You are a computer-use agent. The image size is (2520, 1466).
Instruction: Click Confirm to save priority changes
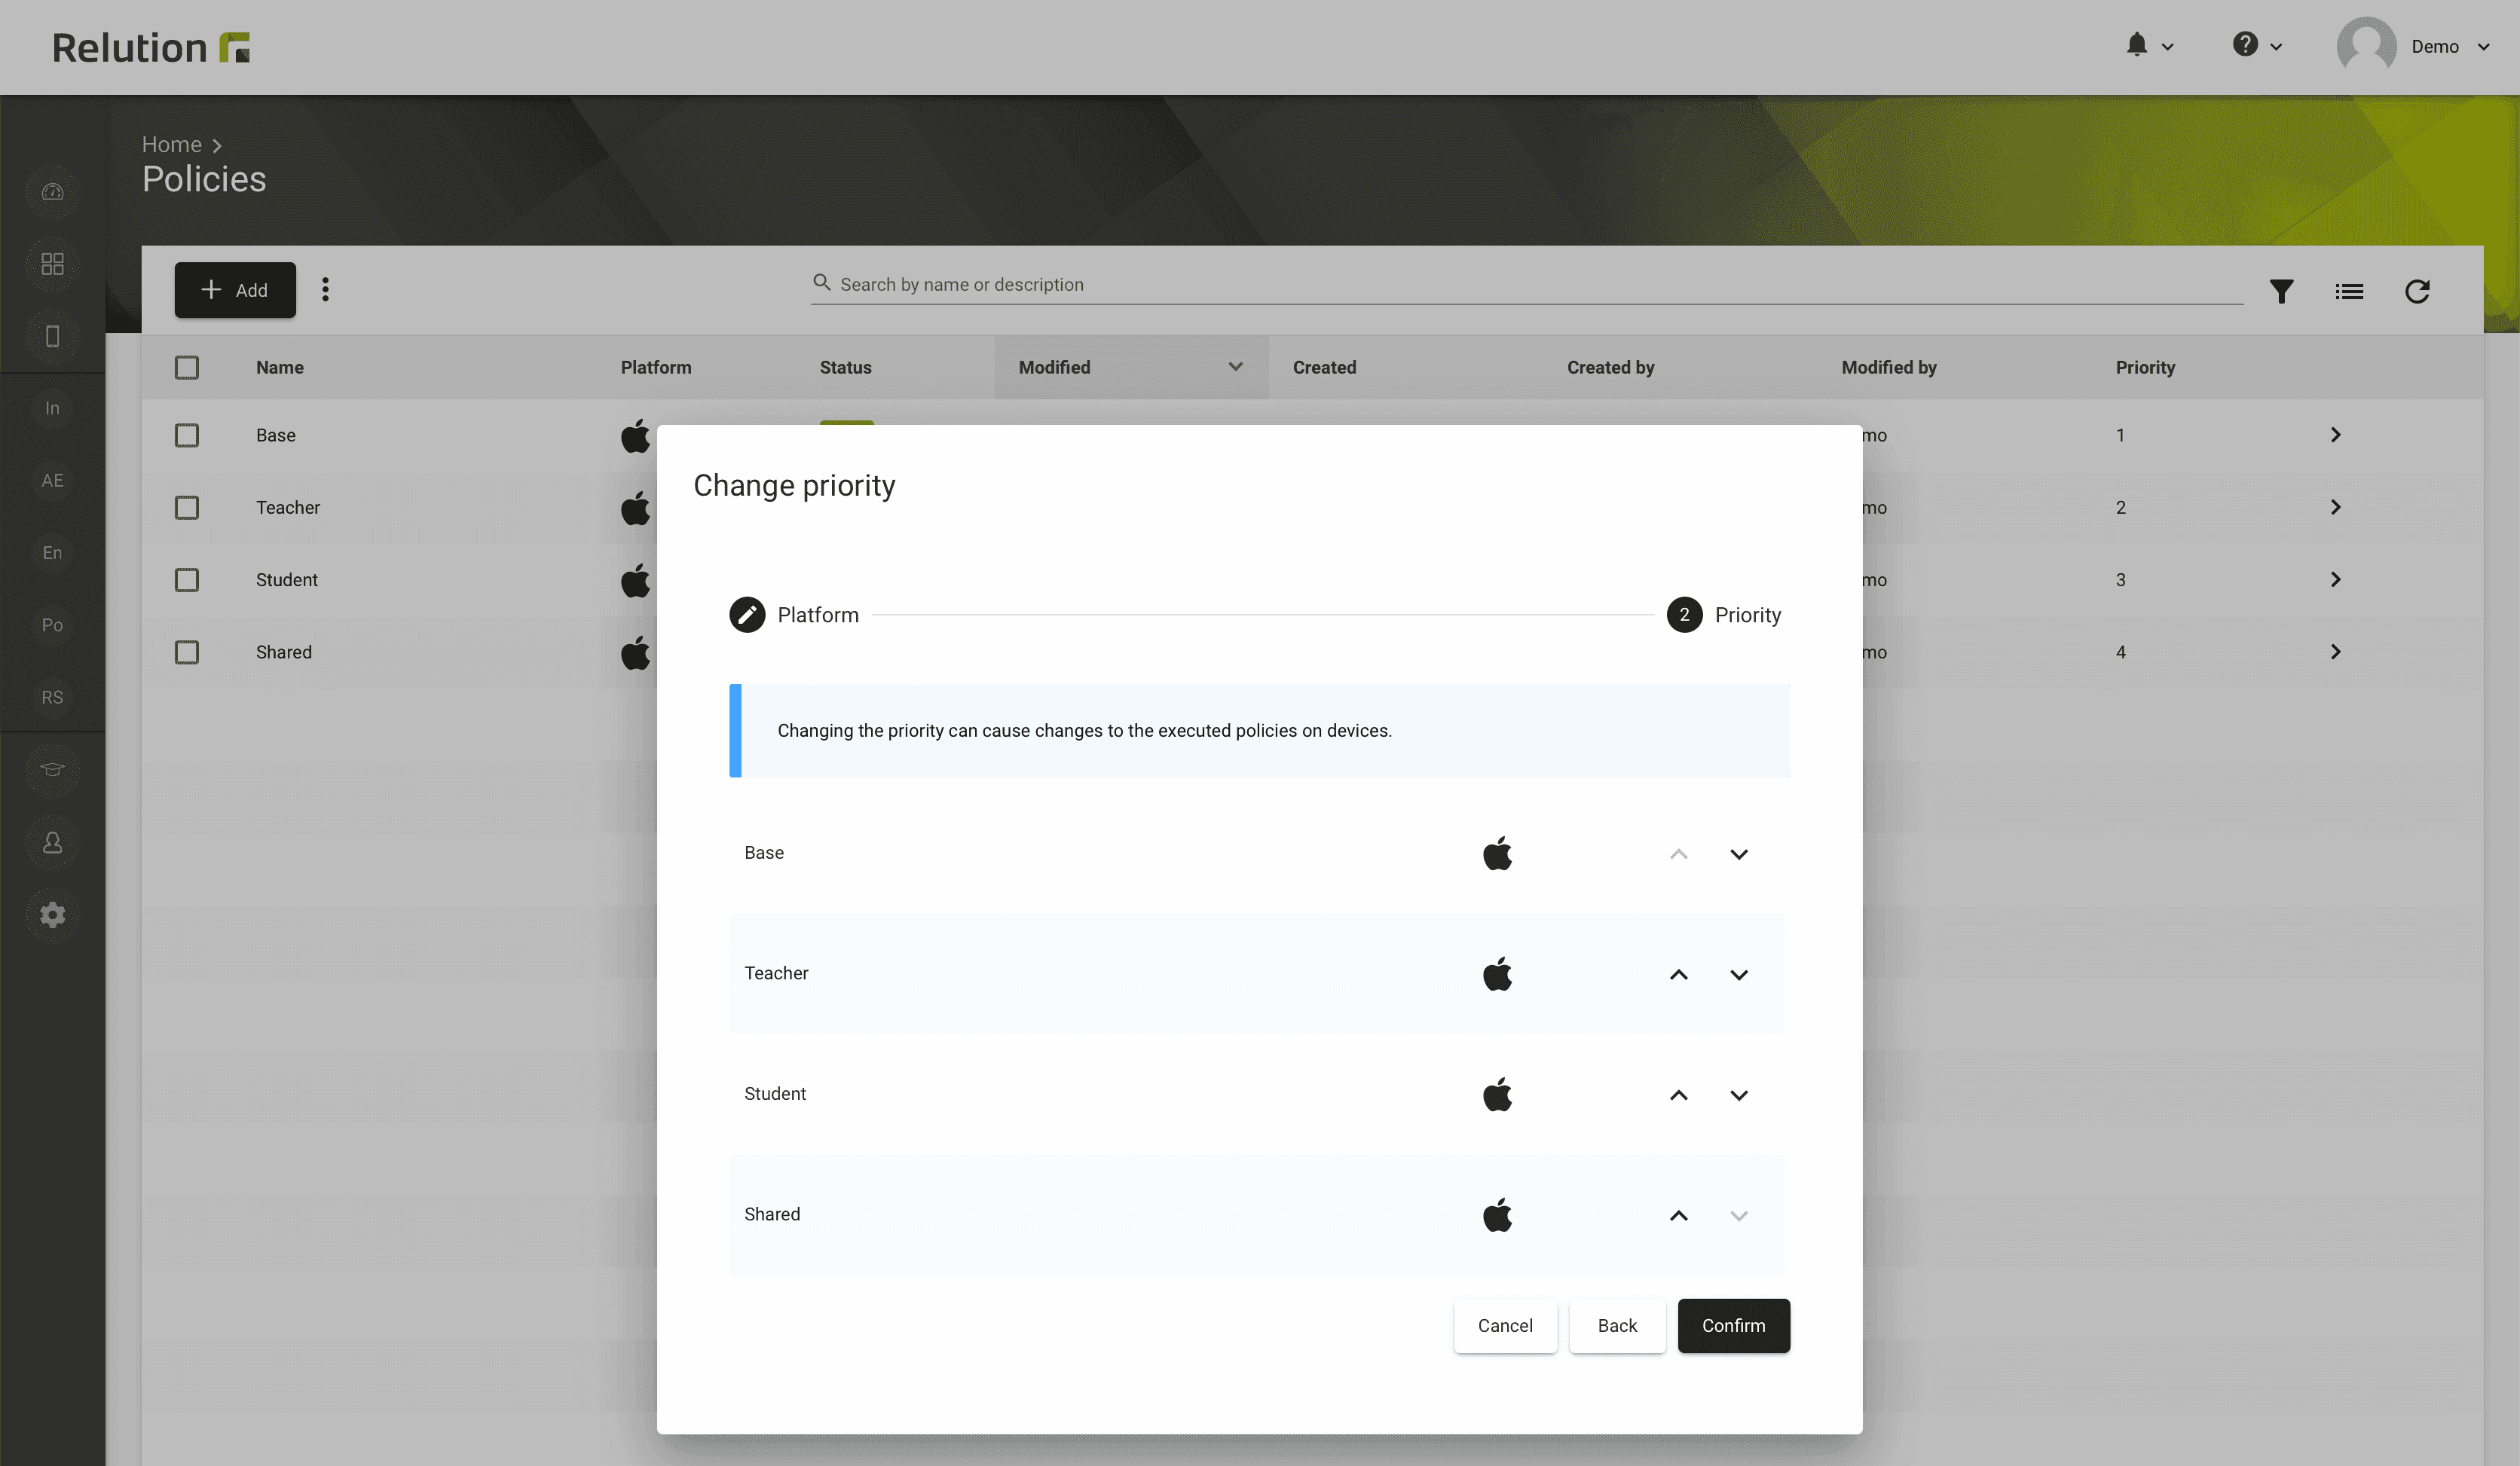pos(1733,1324)
